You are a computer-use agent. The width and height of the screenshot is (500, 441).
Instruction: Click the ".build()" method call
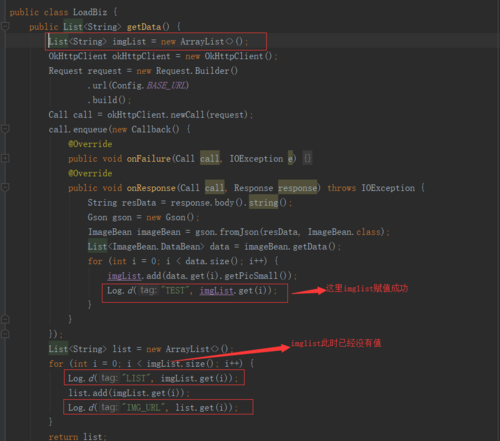tap(107, 100)
